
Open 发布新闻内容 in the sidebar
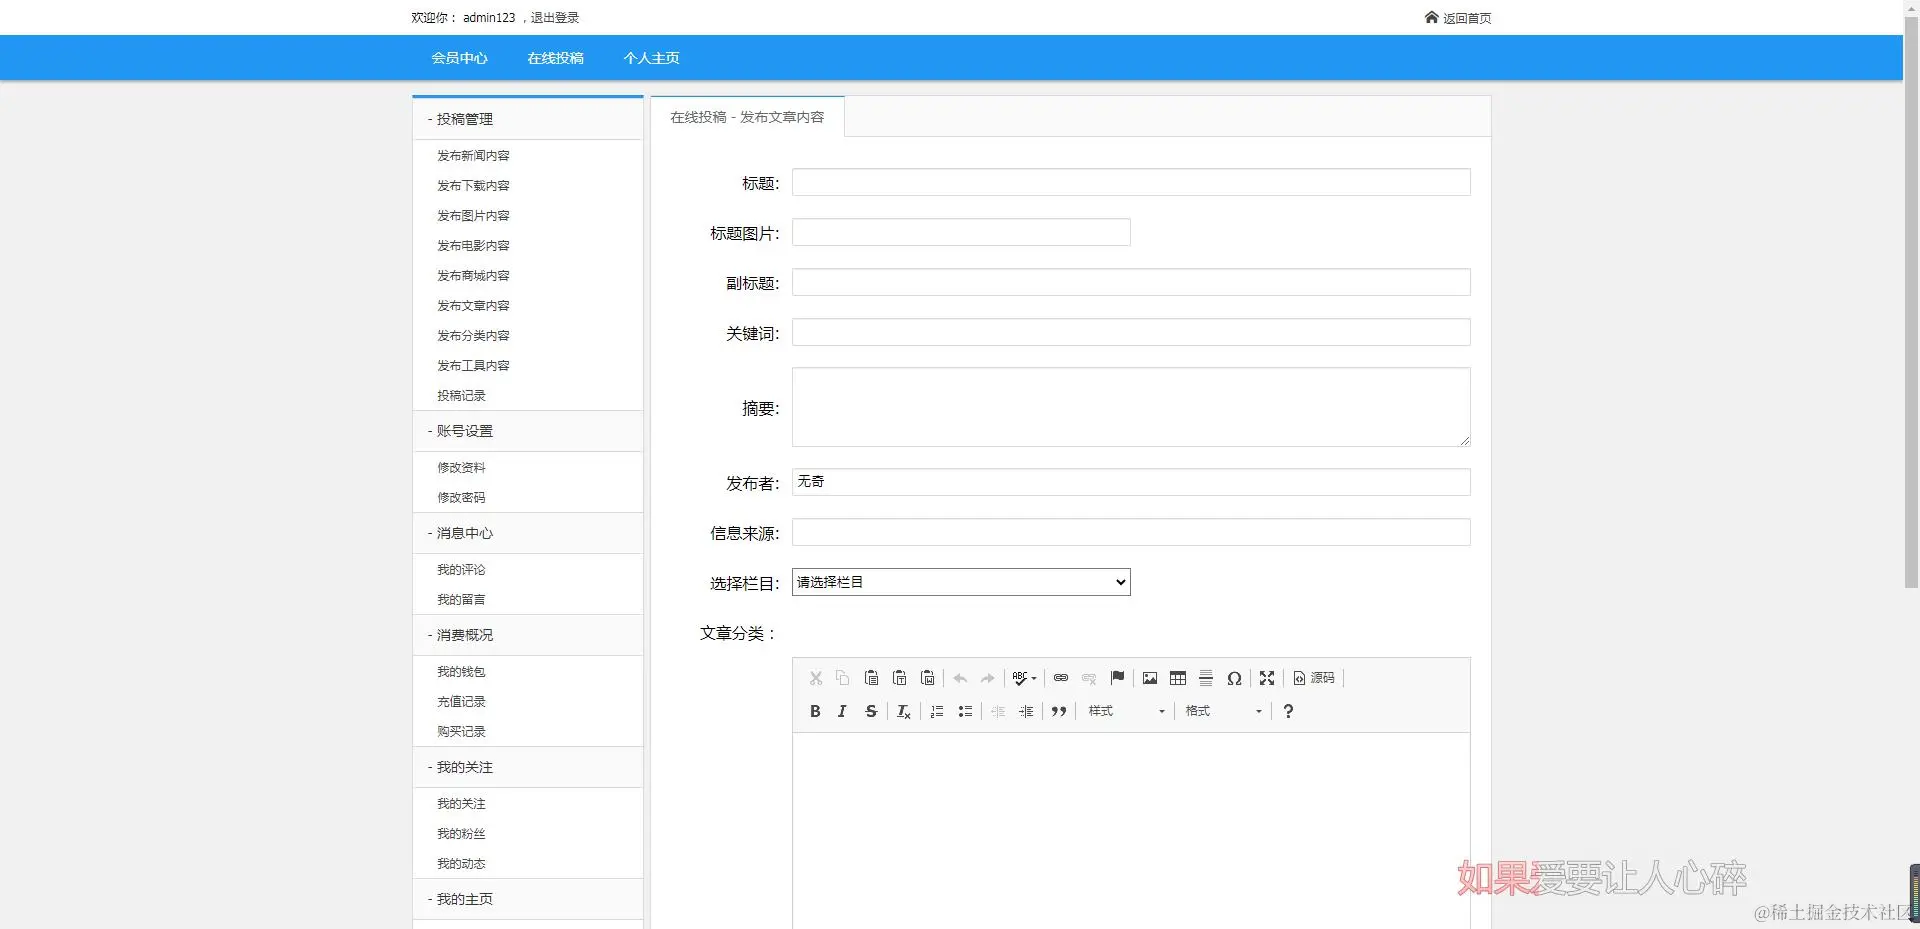coord(472,155)
